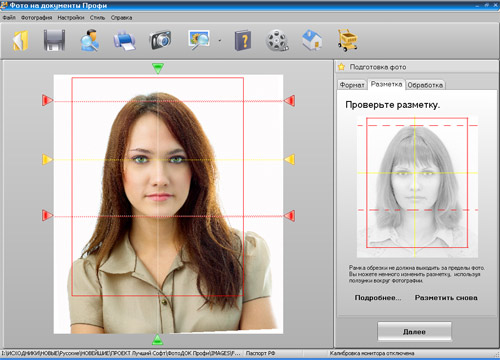Viewport: 500px width, 360px height.
Task: Click the Подробнее... link
Action: pyautogui.click(x=378, y=298)
